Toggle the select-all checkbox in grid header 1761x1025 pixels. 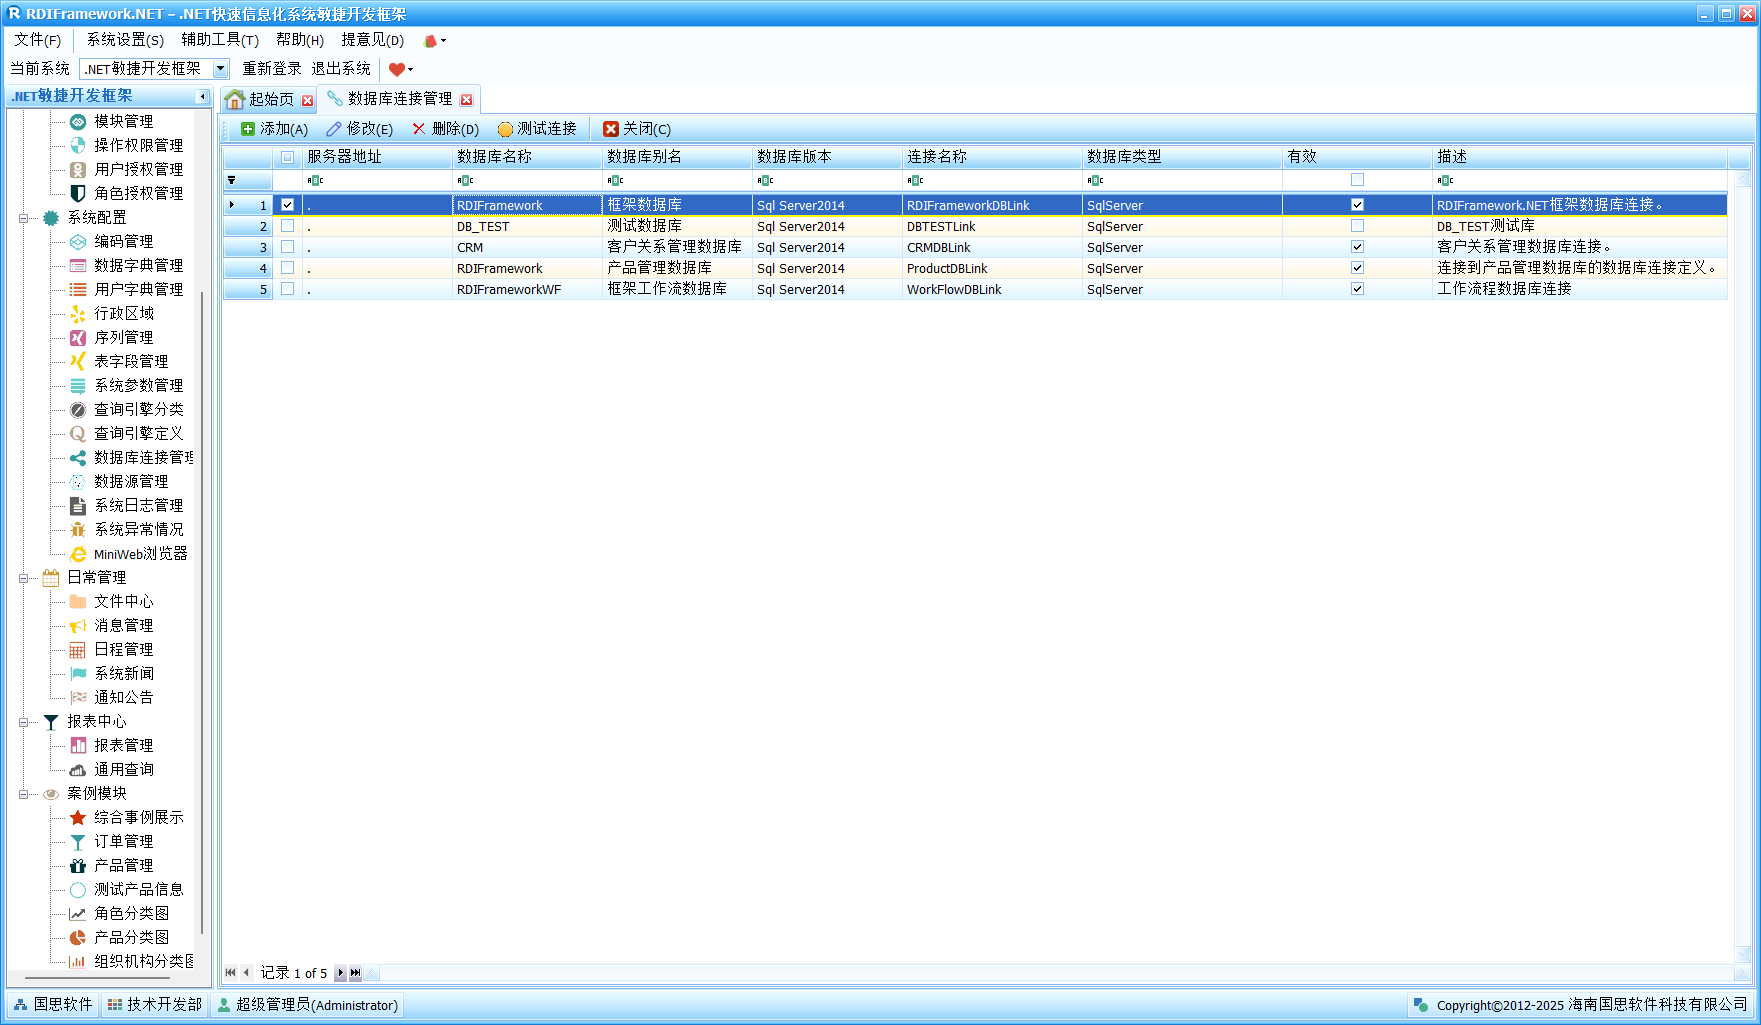[288, 157]
